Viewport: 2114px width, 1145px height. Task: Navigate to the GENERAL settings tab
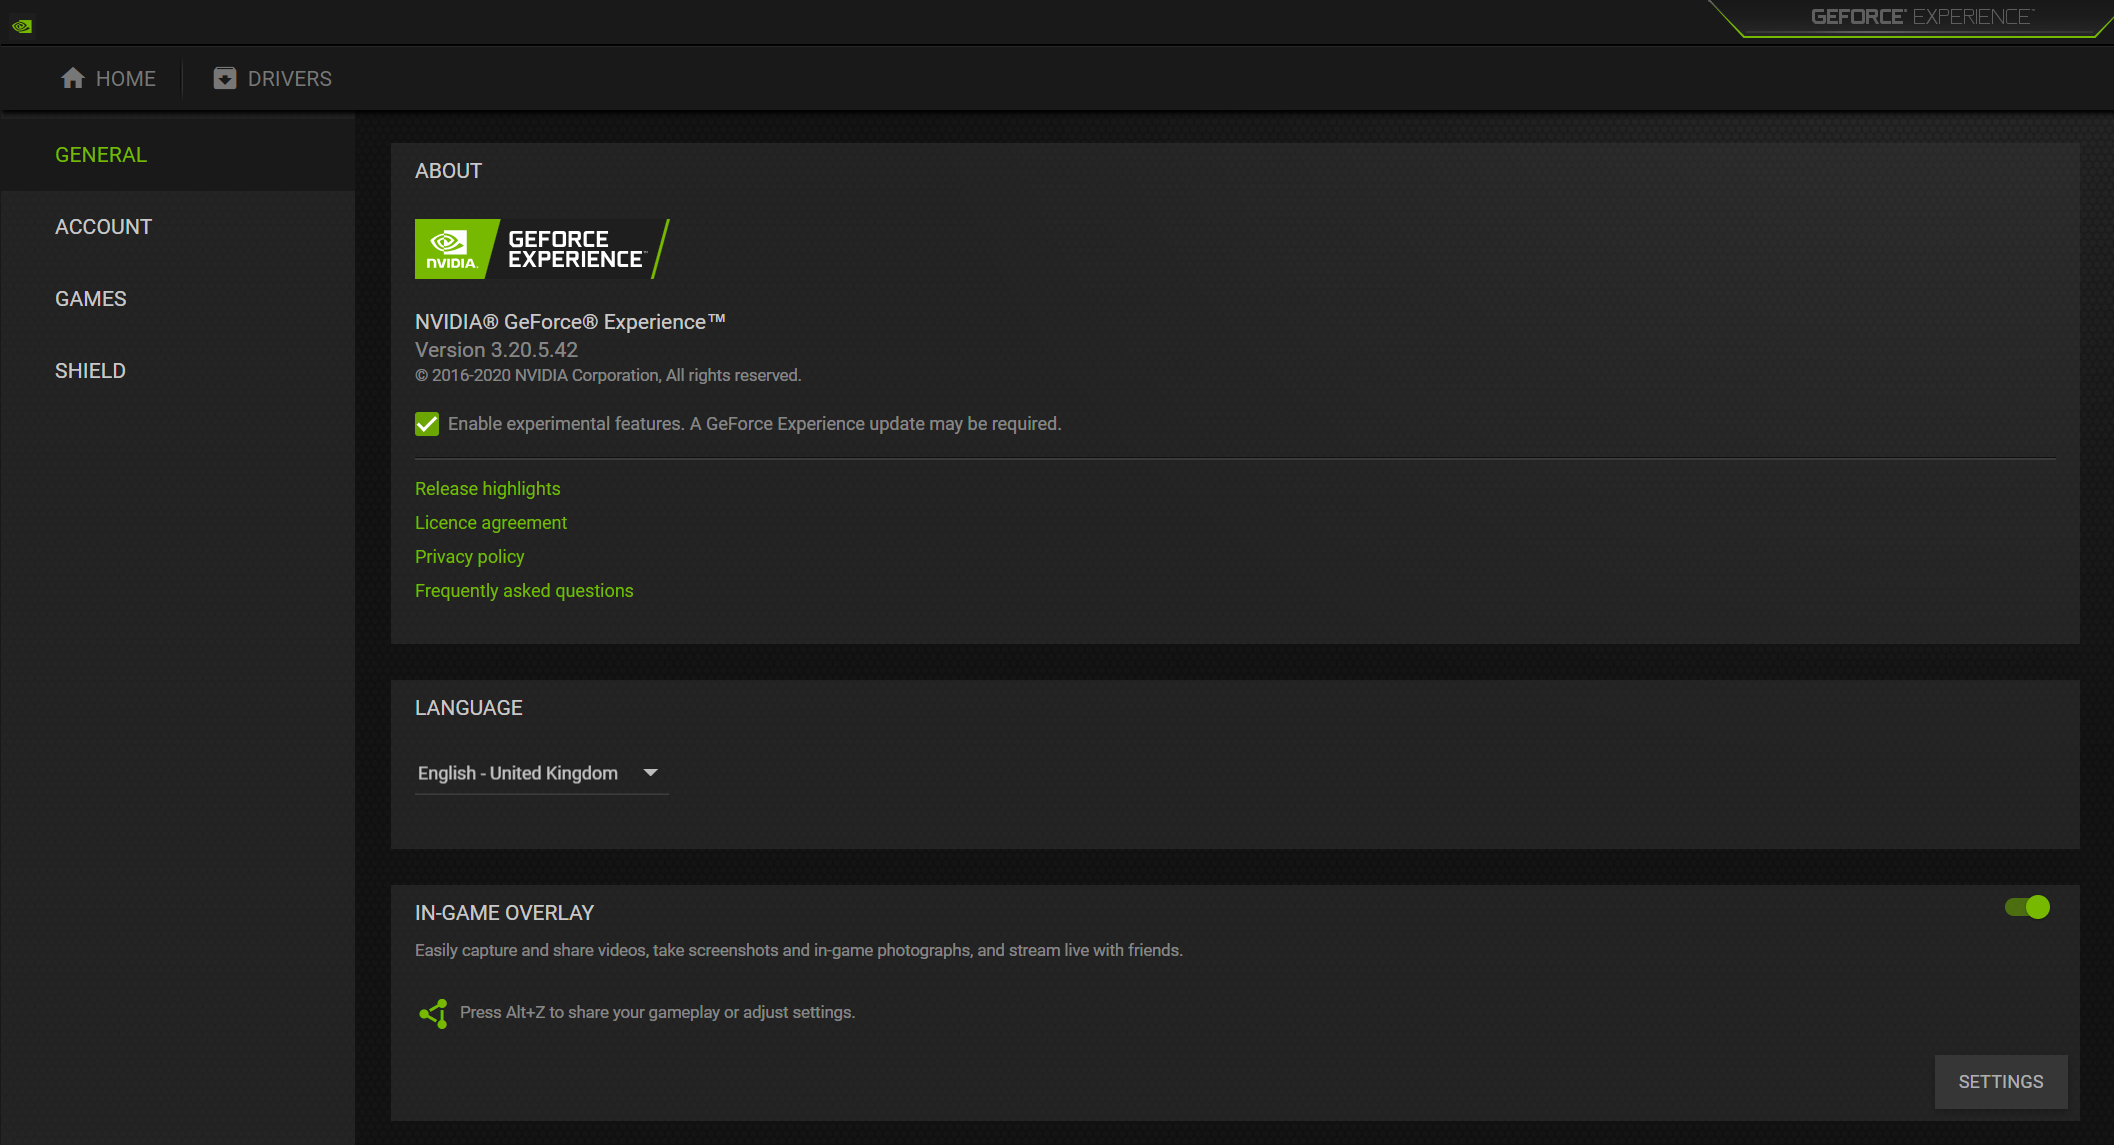click(101, 154)
